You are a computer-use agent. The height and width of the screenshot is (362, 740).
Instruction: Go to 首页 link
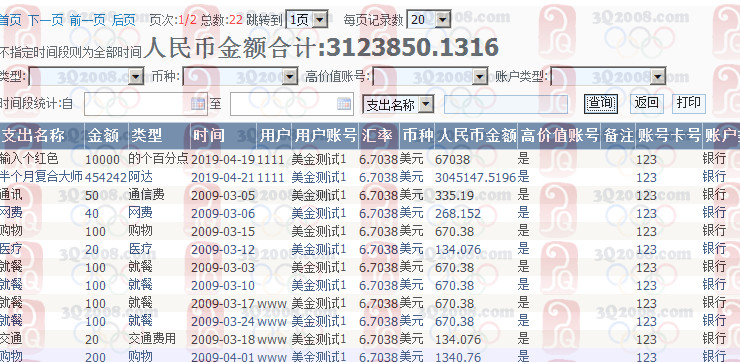coord(10,20)
